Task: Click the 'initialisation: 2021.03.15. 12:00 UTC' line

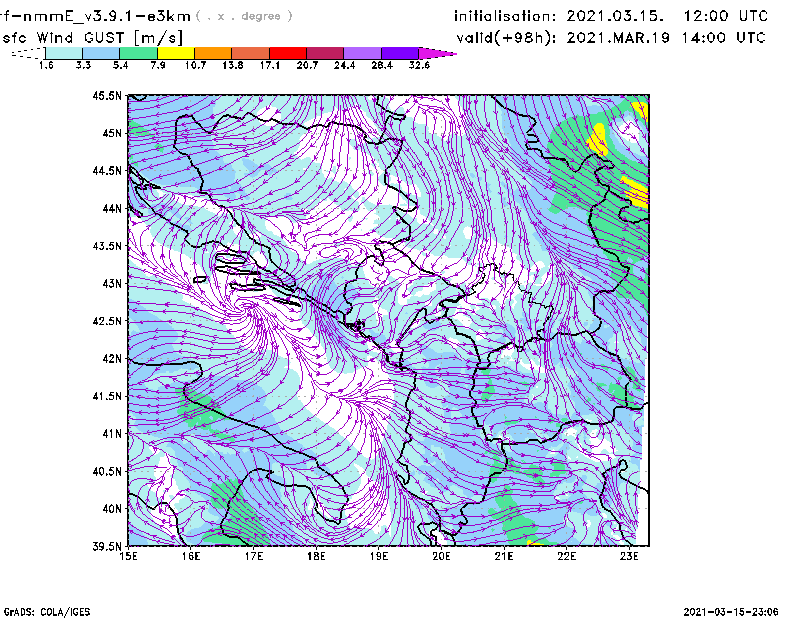Action: [x=611, y=16]
